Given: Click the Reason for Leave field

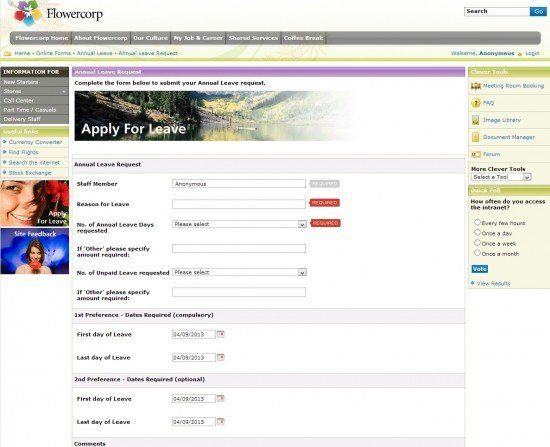Looking at the screenshot, I should [239, 204].
